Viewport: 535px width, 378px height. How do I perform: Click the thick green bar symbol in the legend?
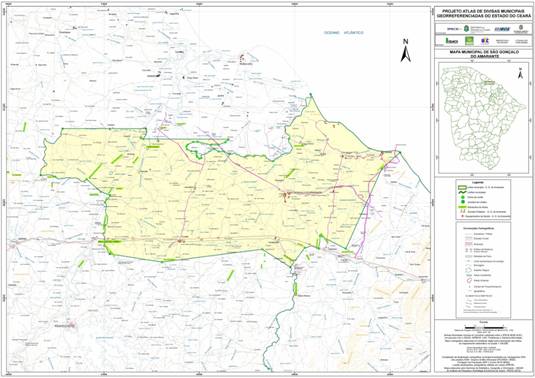pyautogui.click(x=462, y=207)
